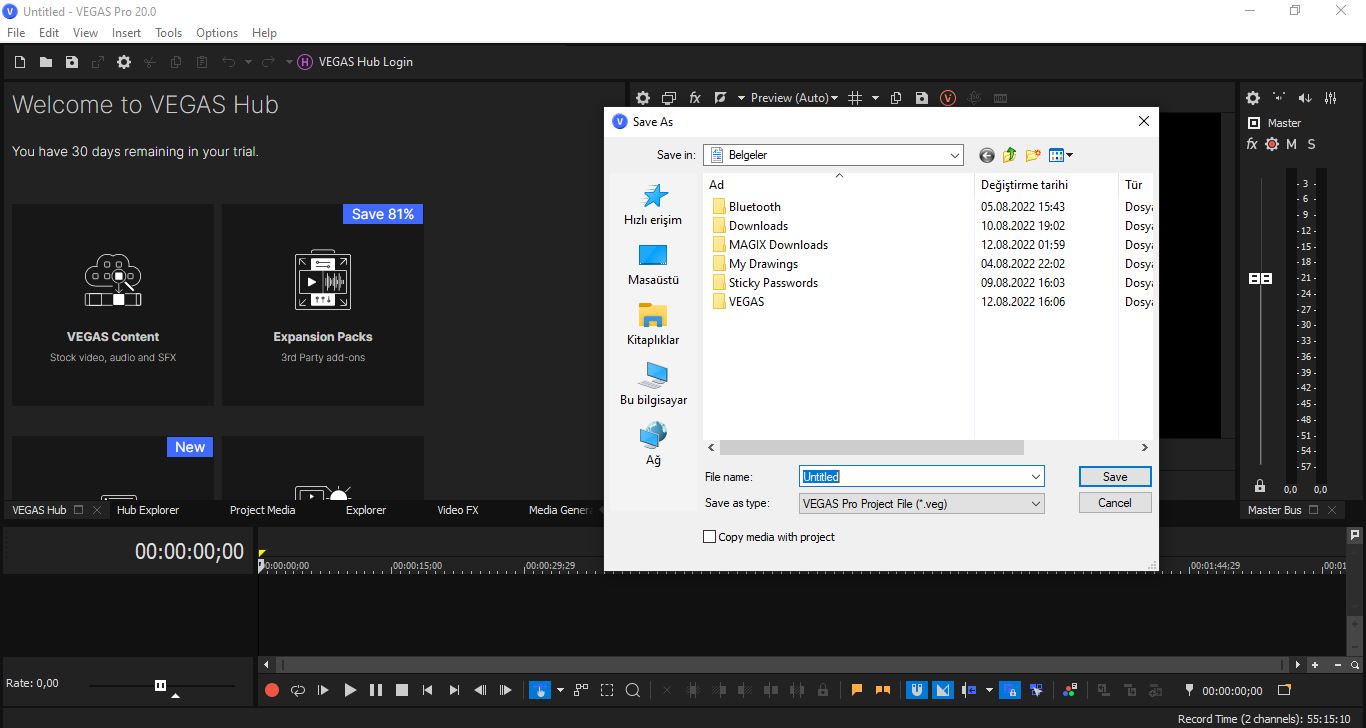Open video preview Project Video Properties gear
The image size is (1366, 728).
643,98
